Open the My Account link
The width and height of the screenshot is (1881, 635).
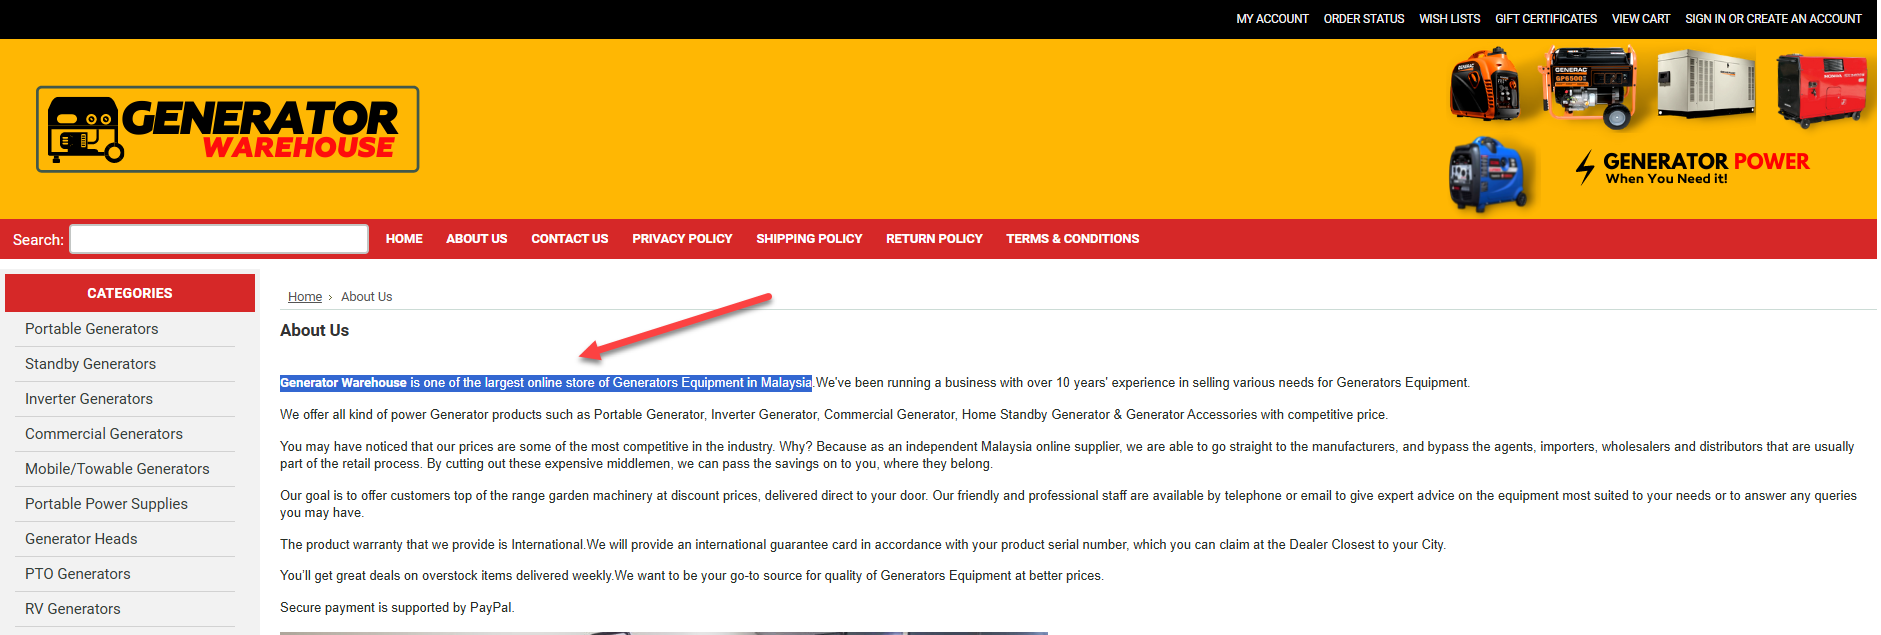pyautogui.click(x=1272, y=19)
